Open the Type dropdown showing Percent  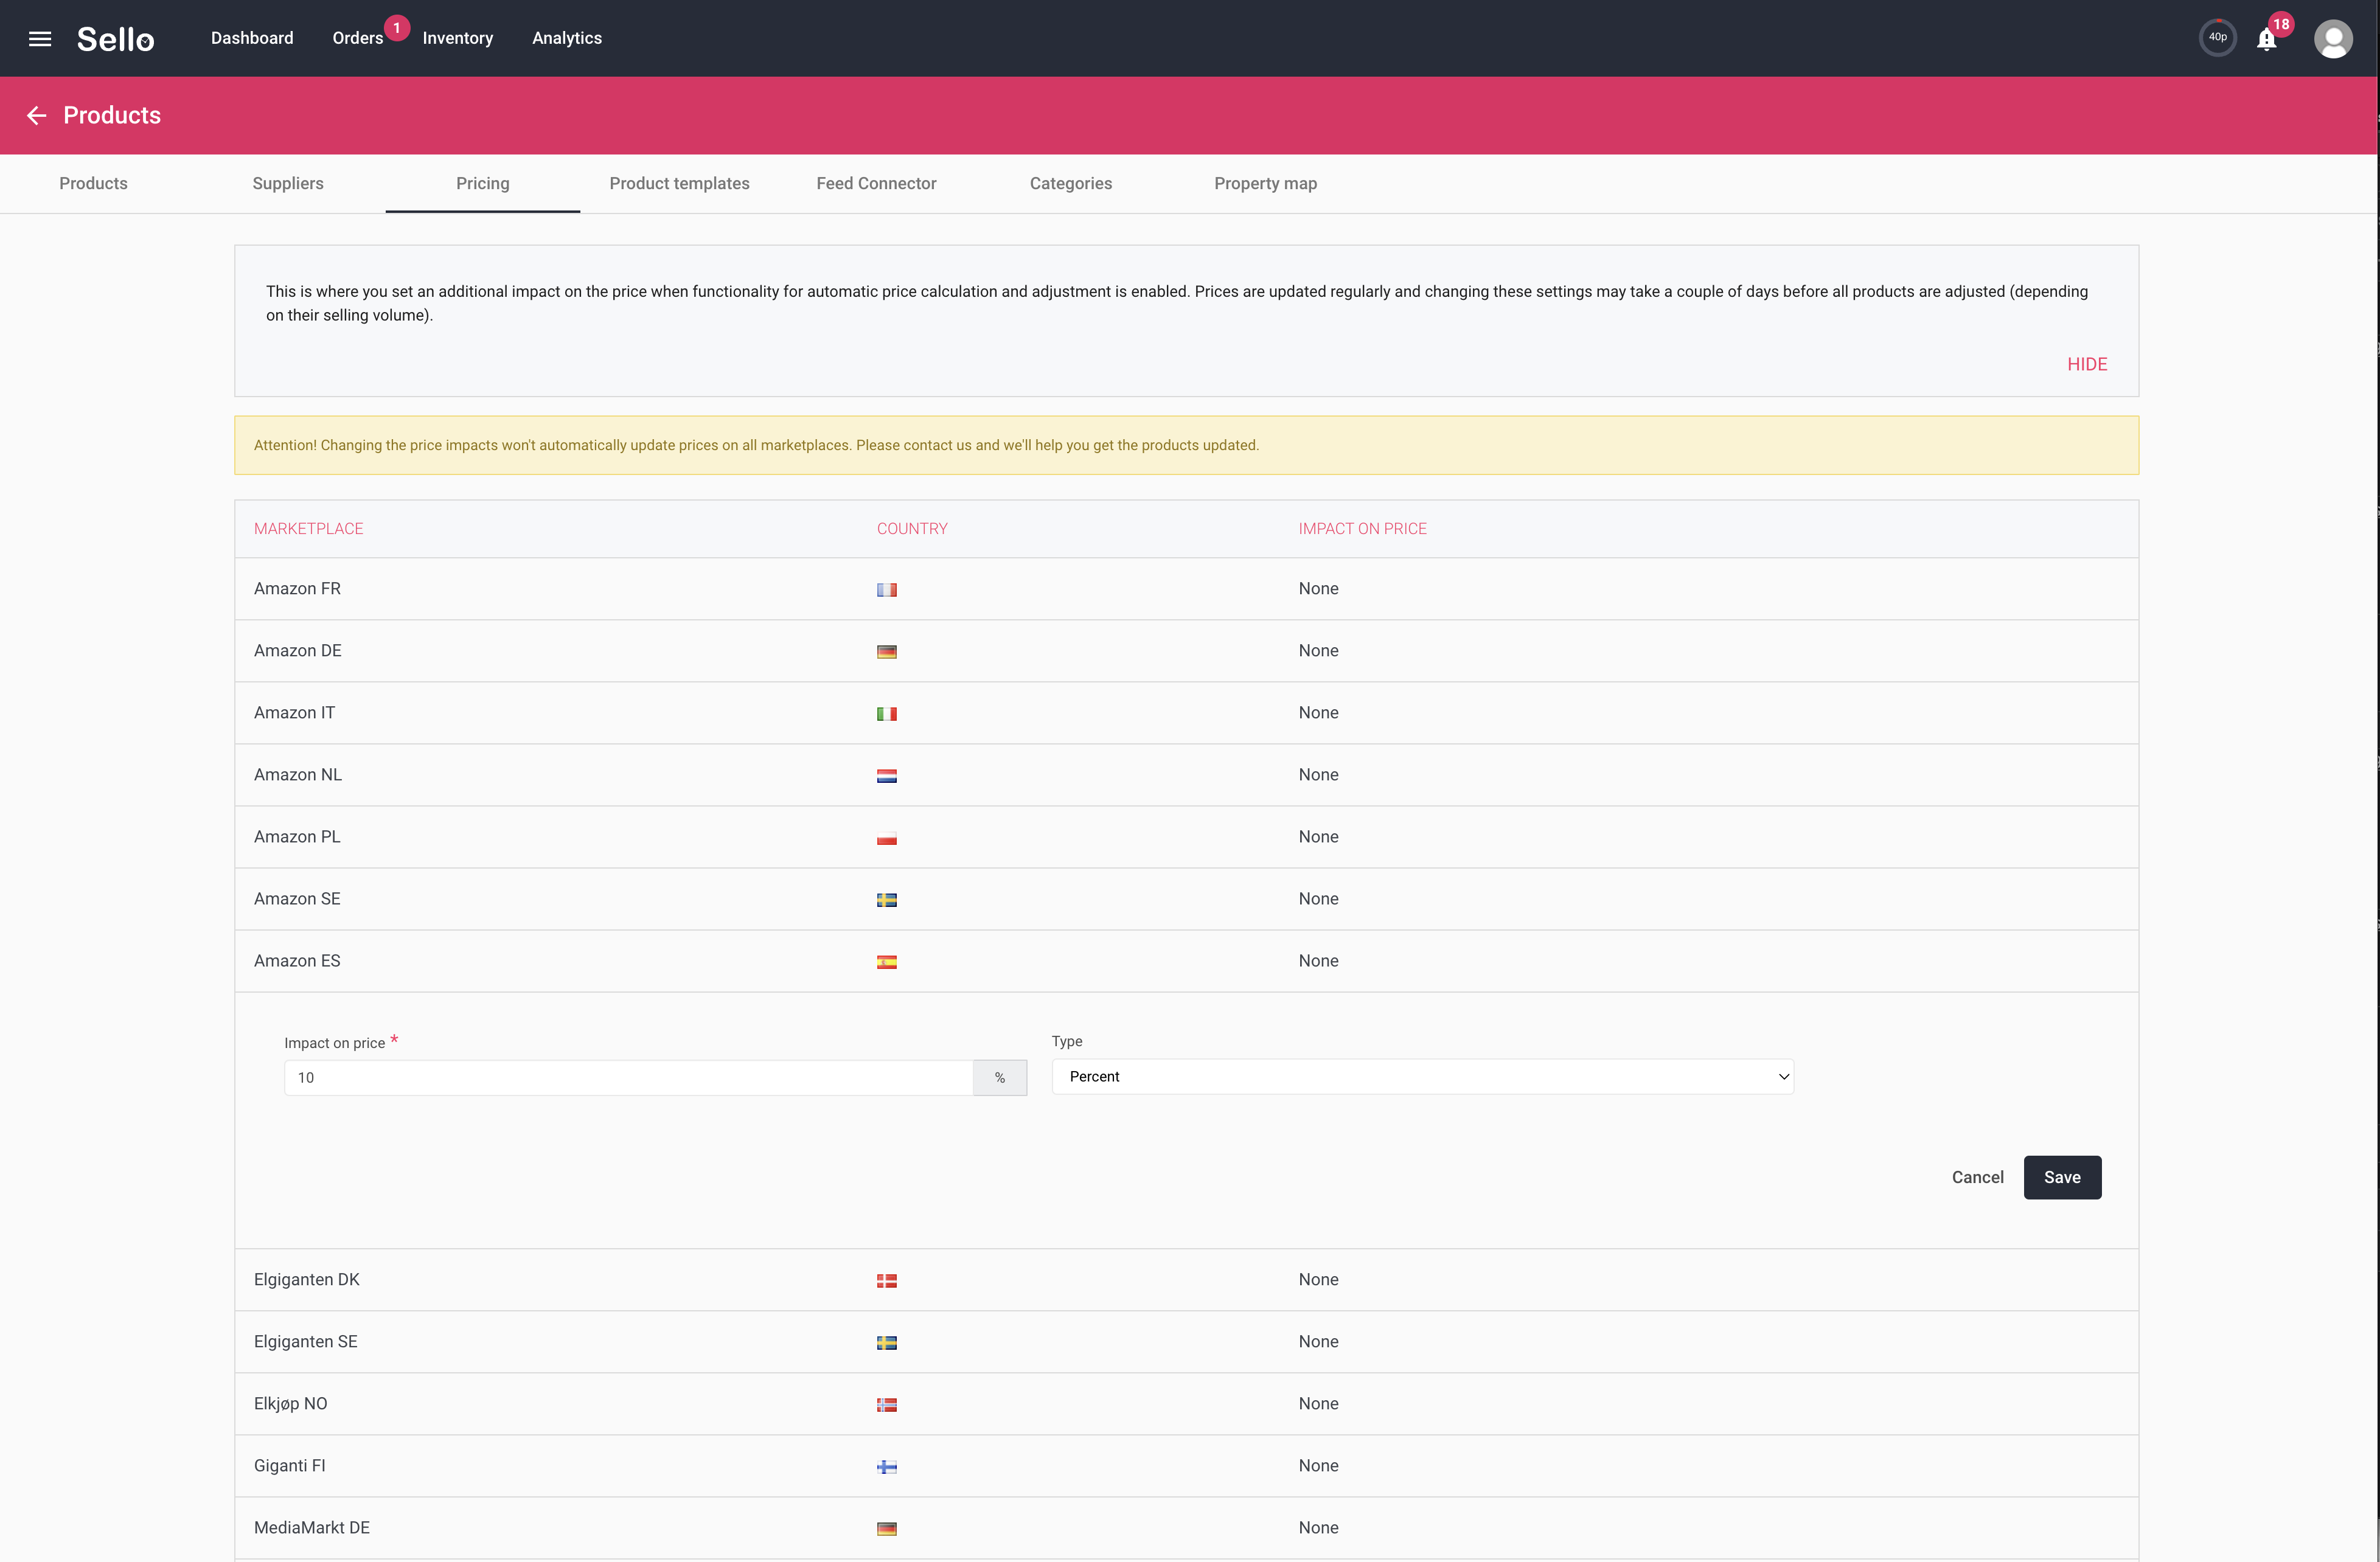[x=1422, y=1076]
